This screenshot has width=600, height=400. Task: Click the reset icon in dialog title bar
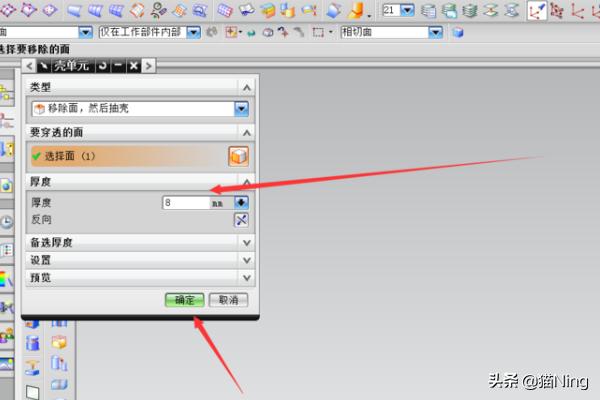click(x=103, y=65)
